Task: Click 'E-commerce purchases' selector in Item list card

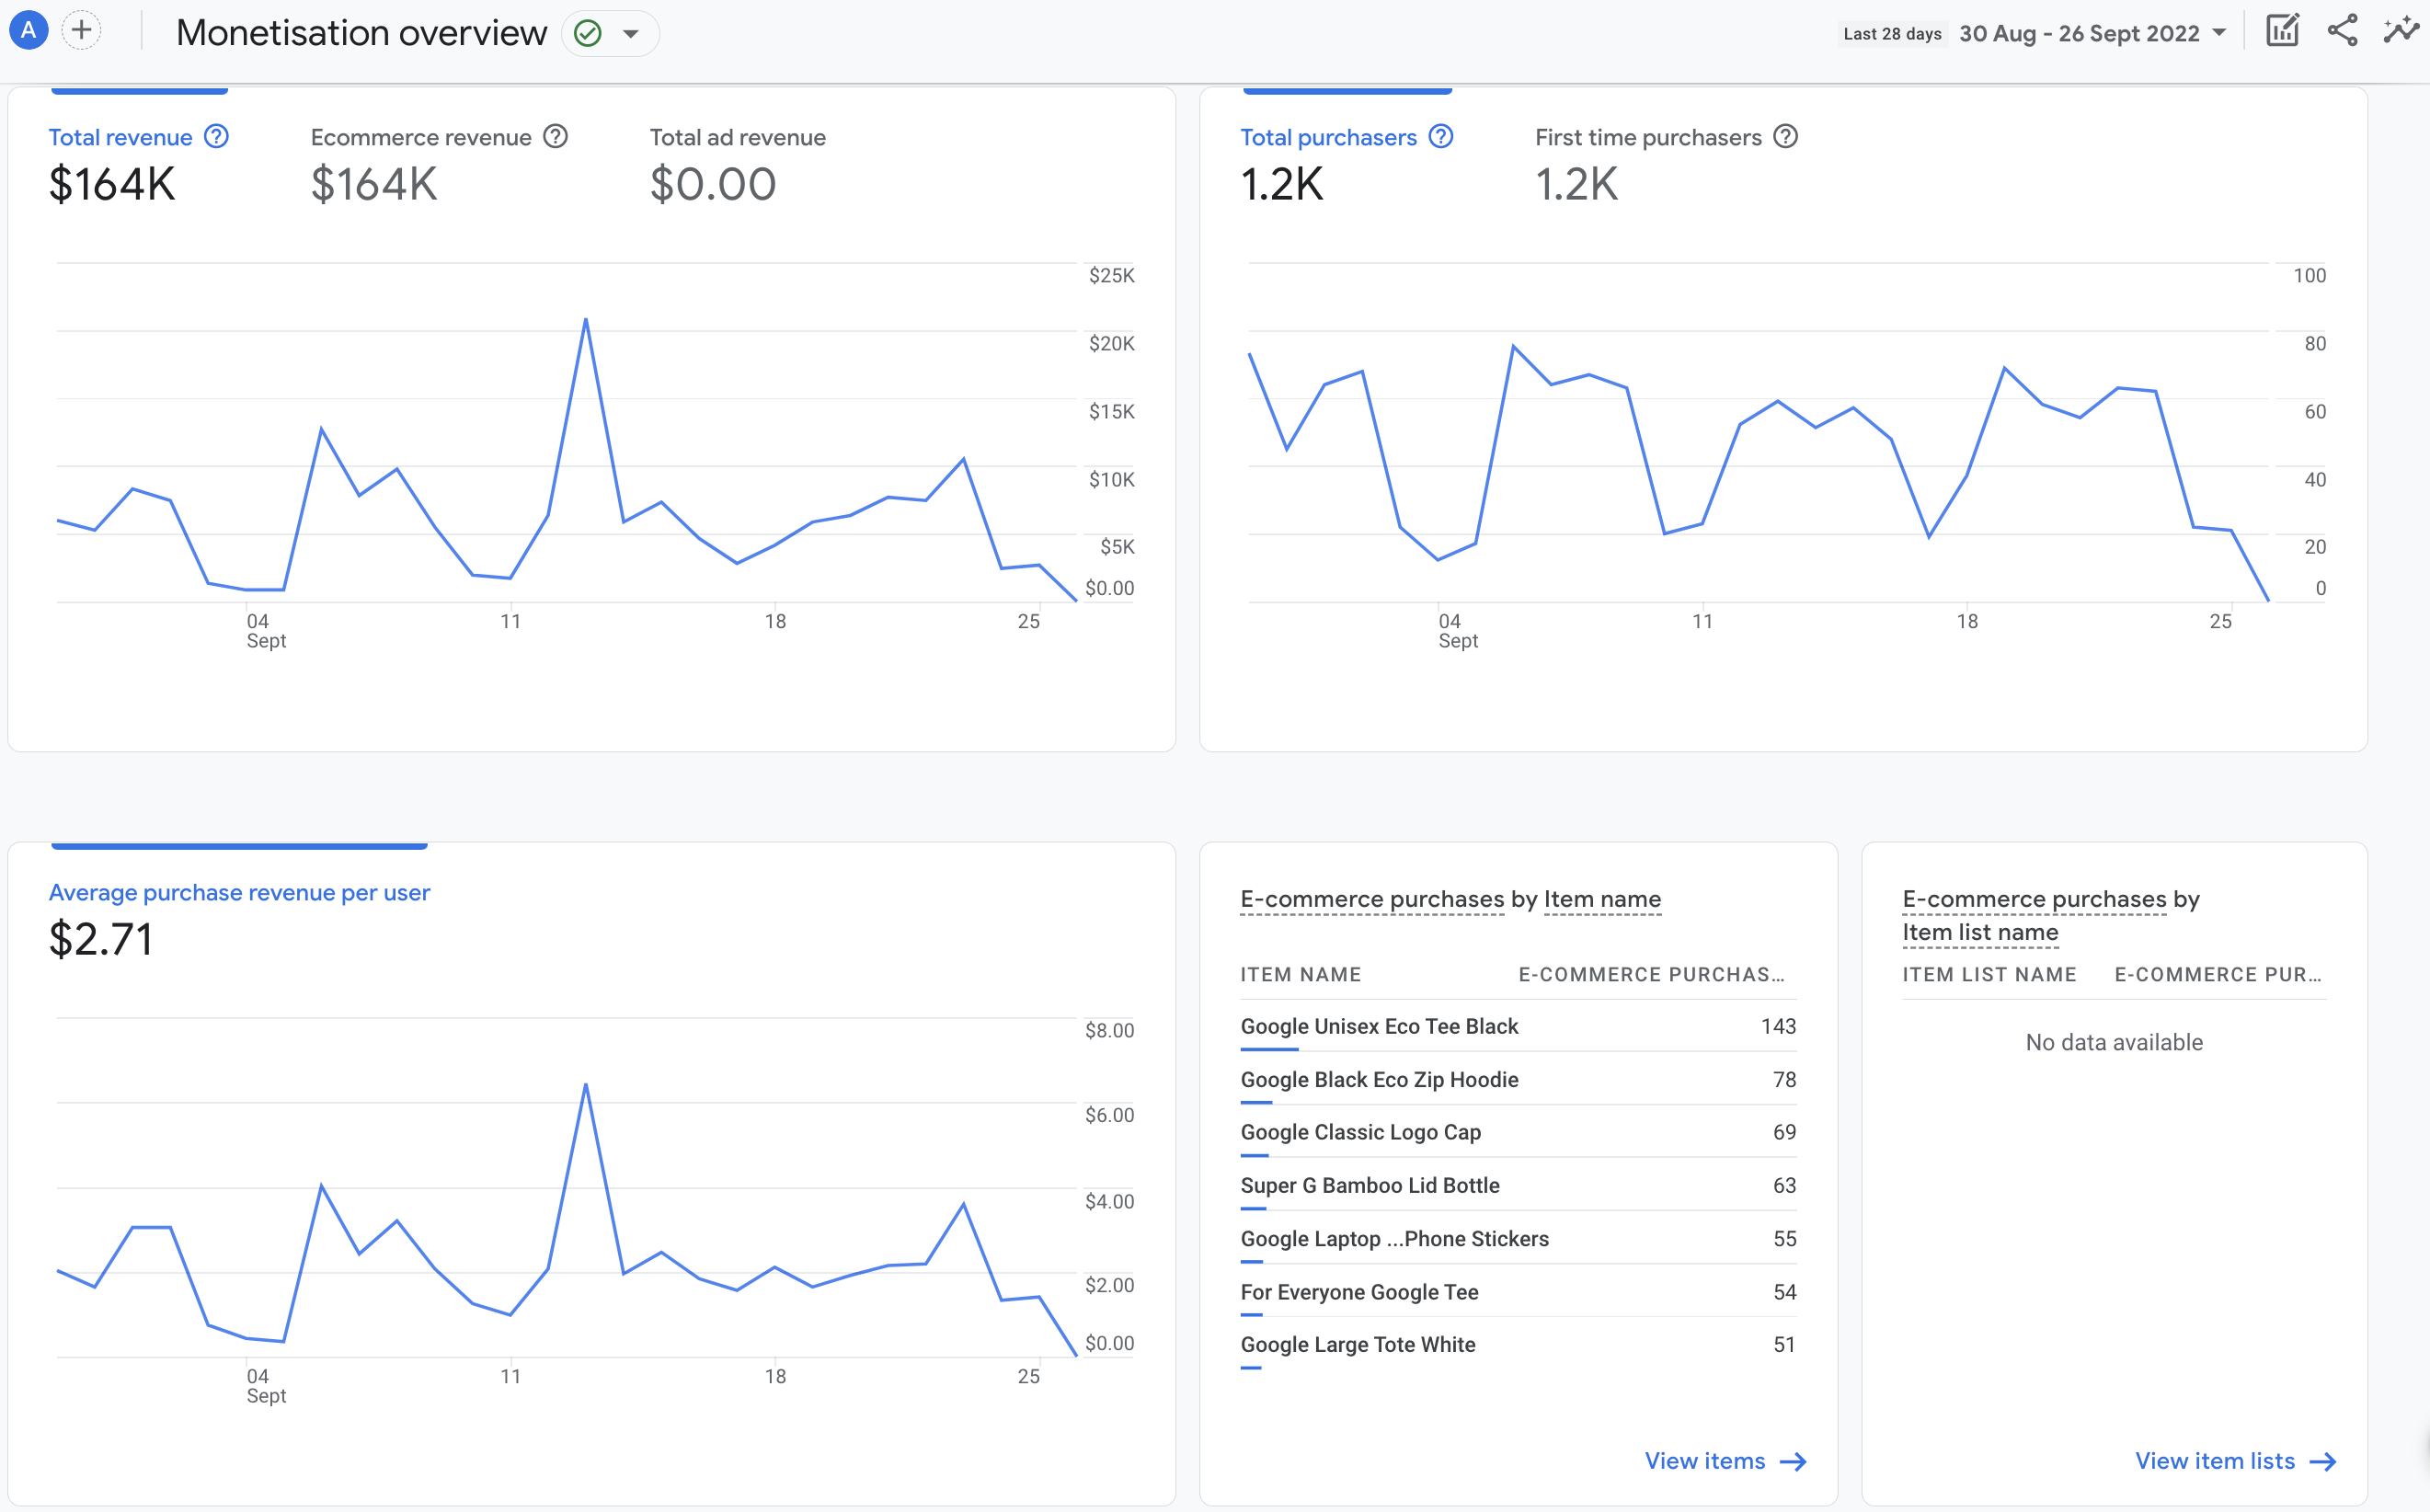Action: click(2034, 899)
